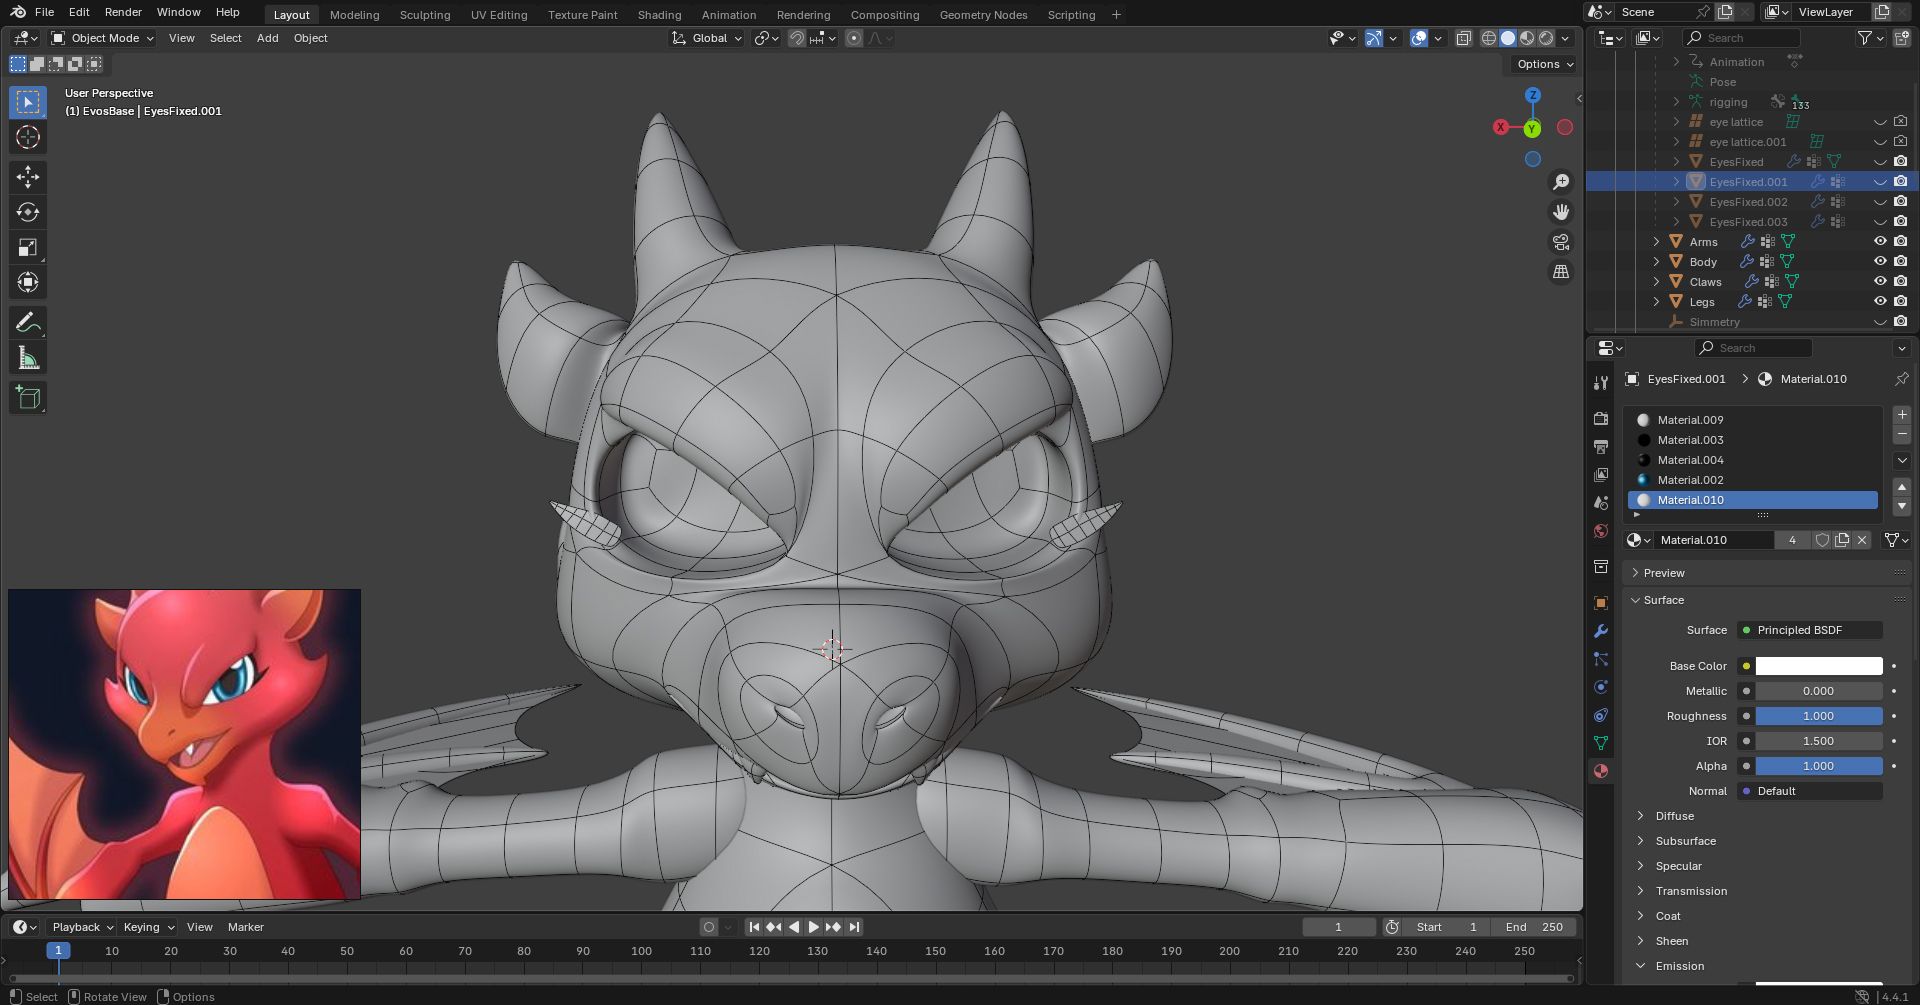Open the viewport Add menu
The image size is (1920, 1005).
[x=267, y=38]
